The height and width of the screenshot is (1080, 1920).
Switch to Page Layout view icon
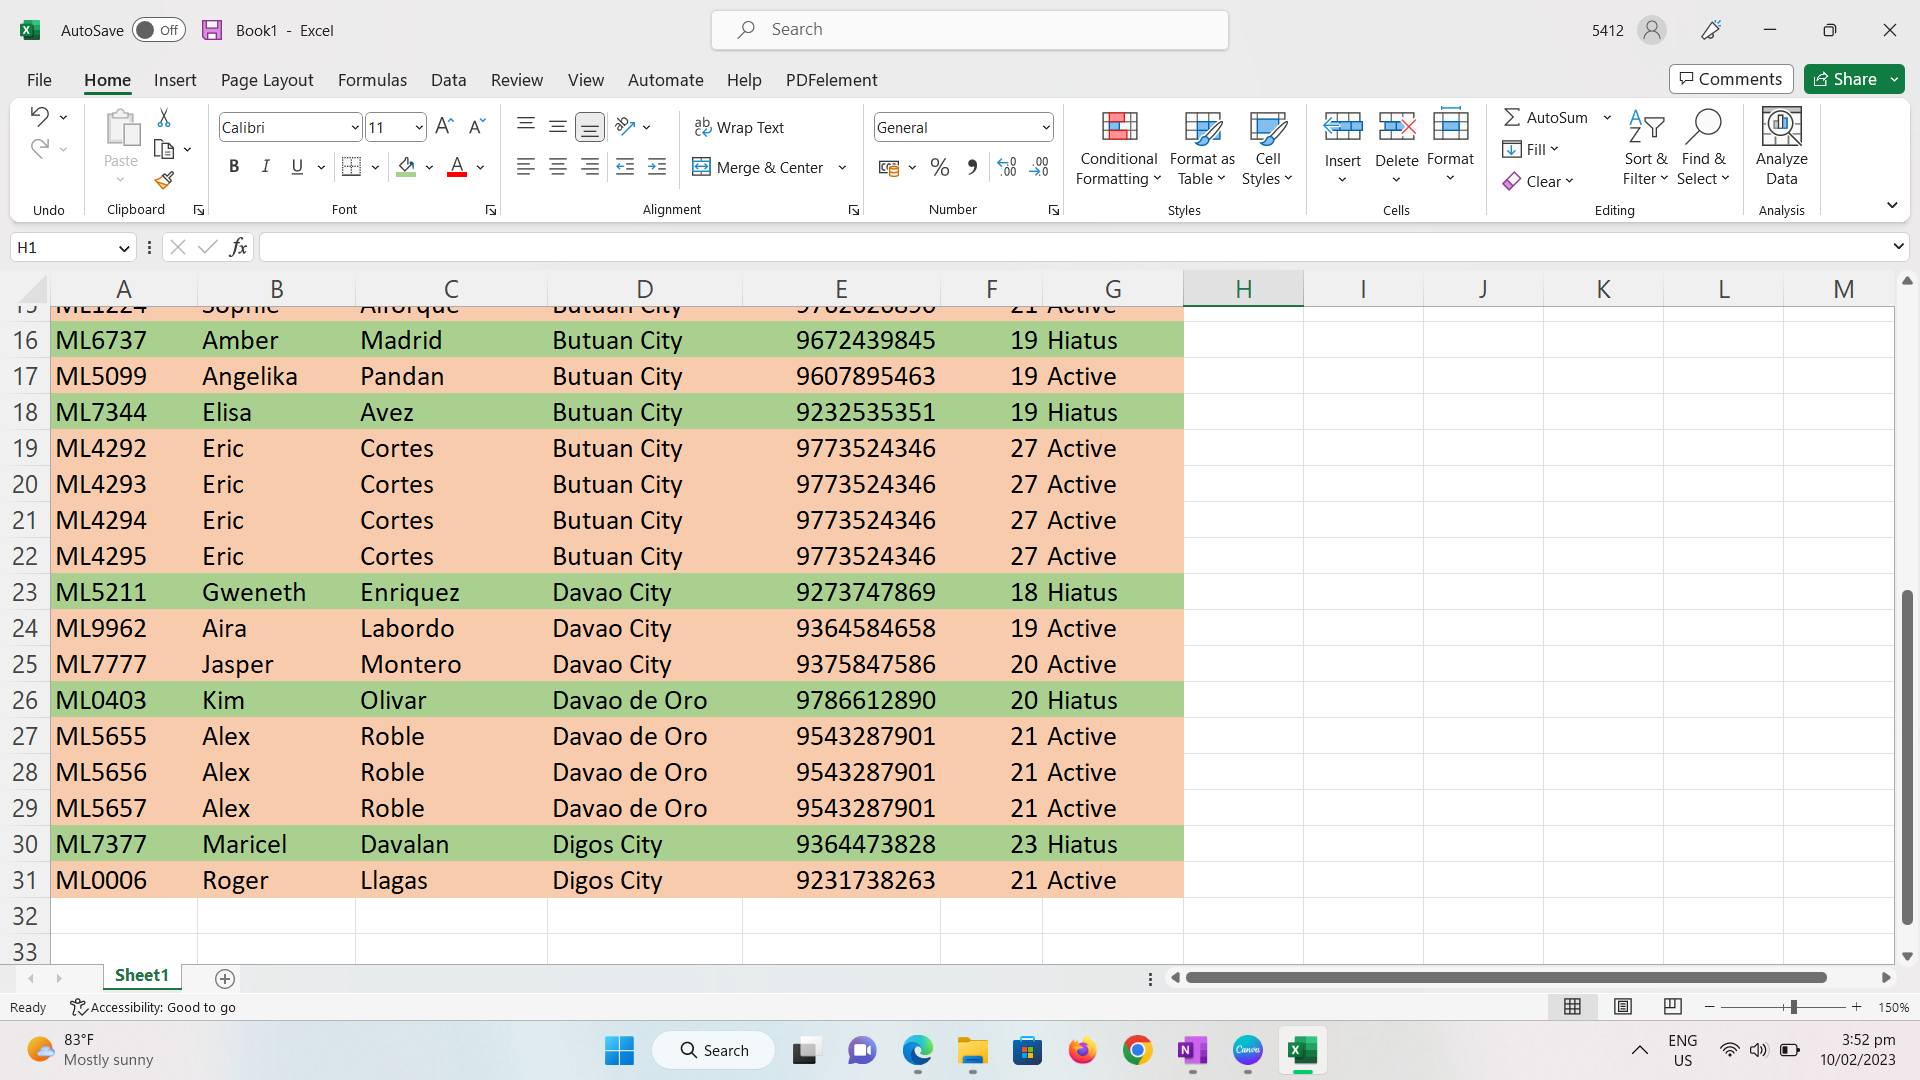[1623, 1006]
